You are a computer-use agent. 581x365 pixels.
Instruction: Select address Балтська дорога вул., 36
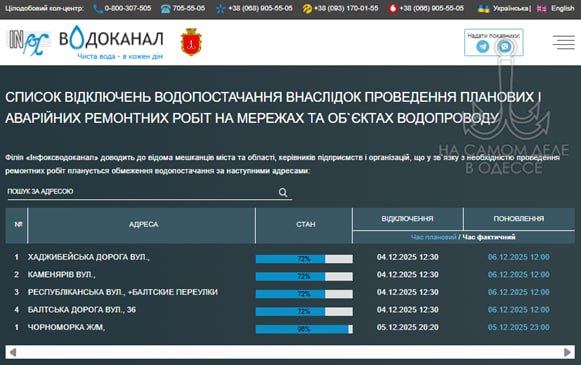[82, 309]
